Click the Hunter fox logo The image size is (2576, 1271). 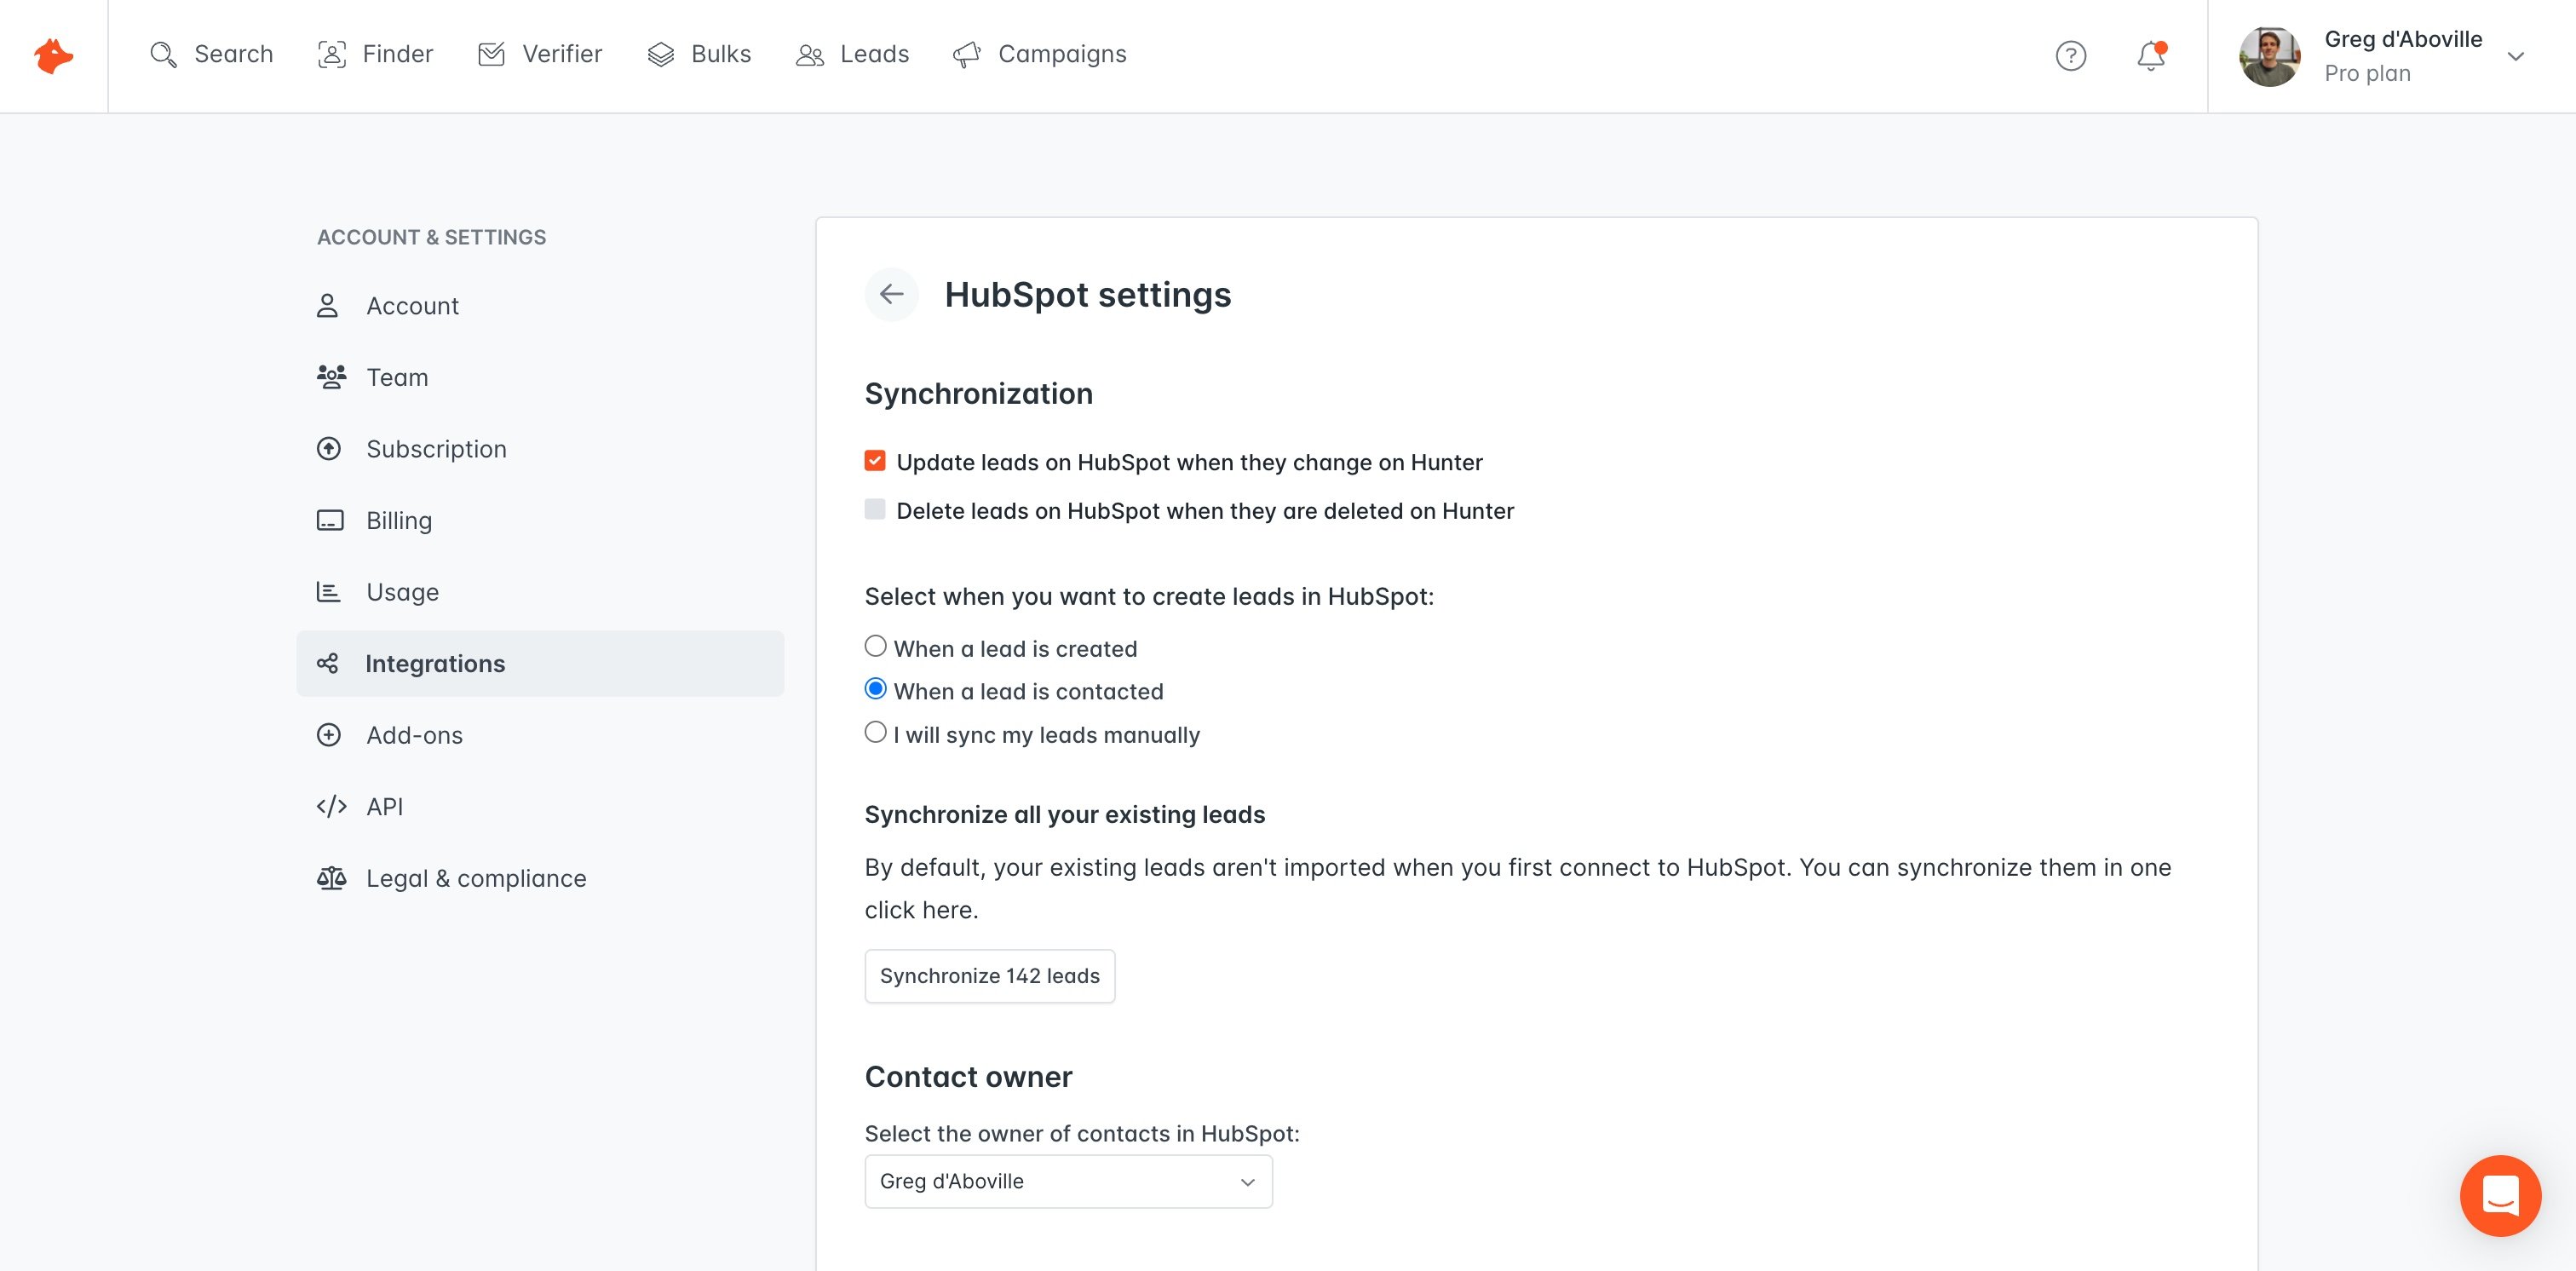53,55
